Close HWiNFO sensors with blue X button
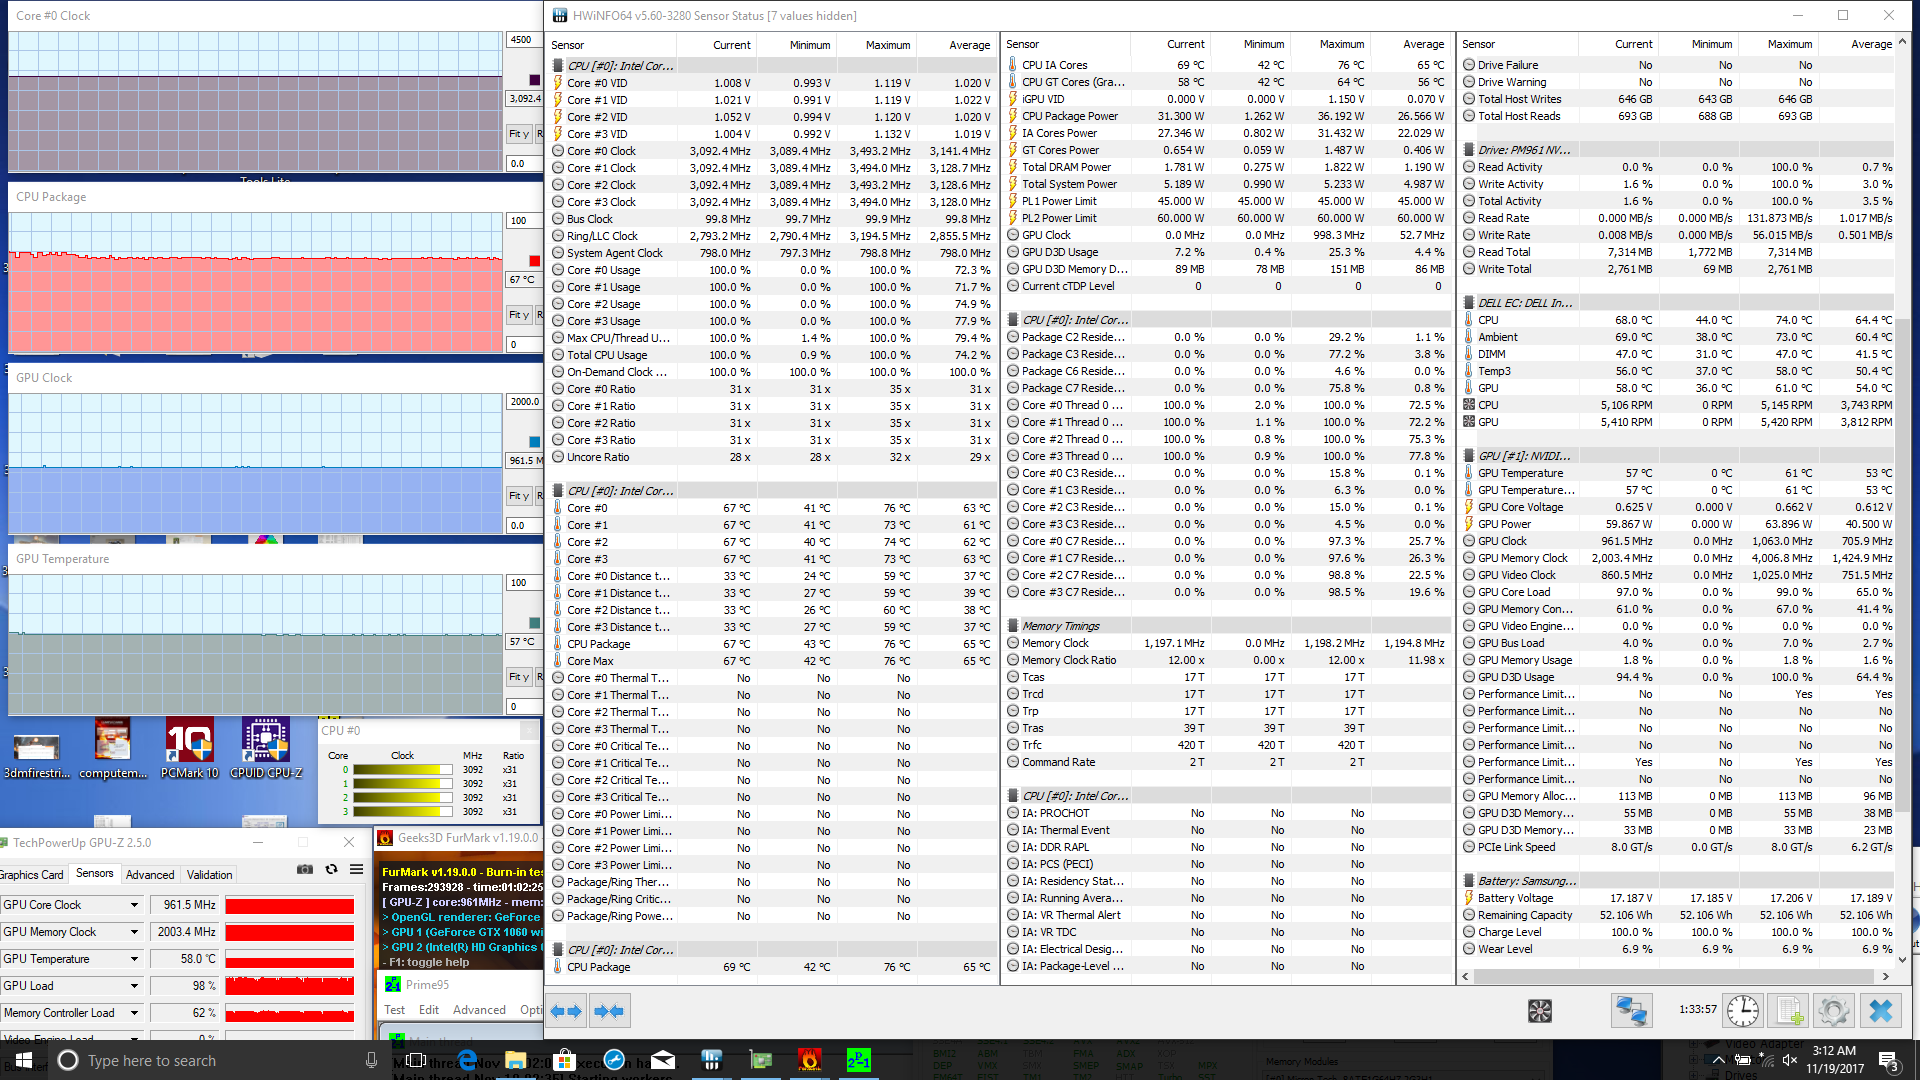1920x1080 pixels. tap(1881, 1011)
